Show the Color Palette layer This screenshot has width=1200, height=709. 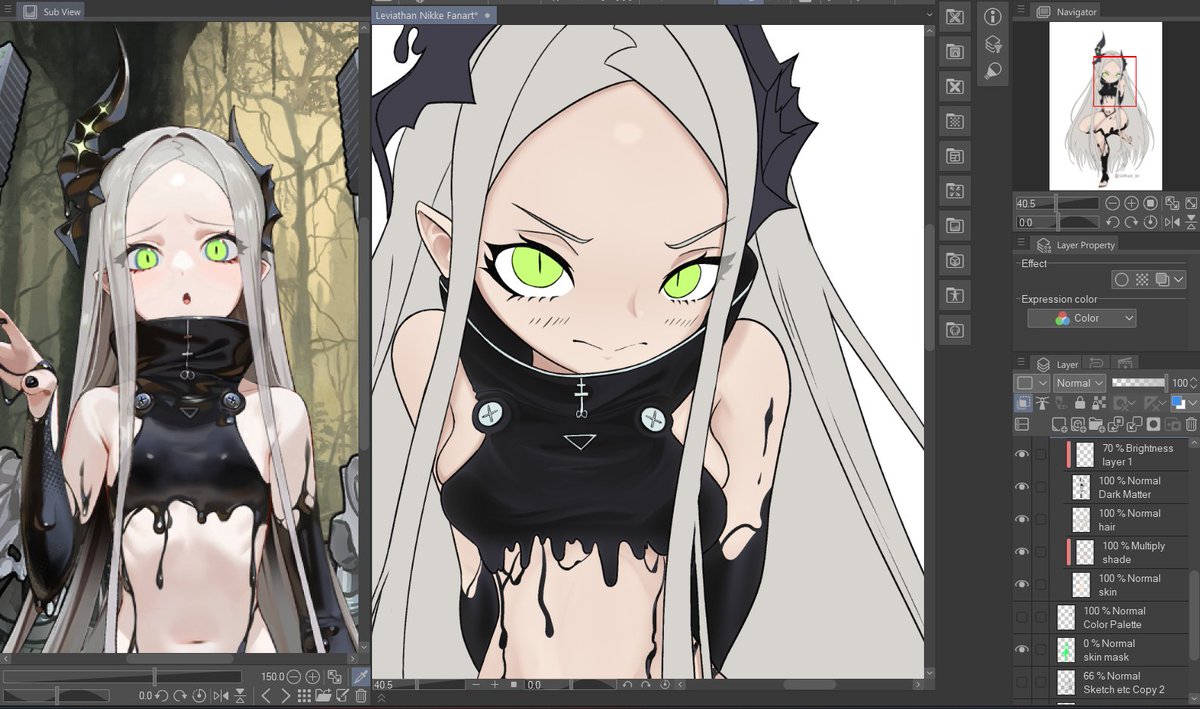[1022, 617]
